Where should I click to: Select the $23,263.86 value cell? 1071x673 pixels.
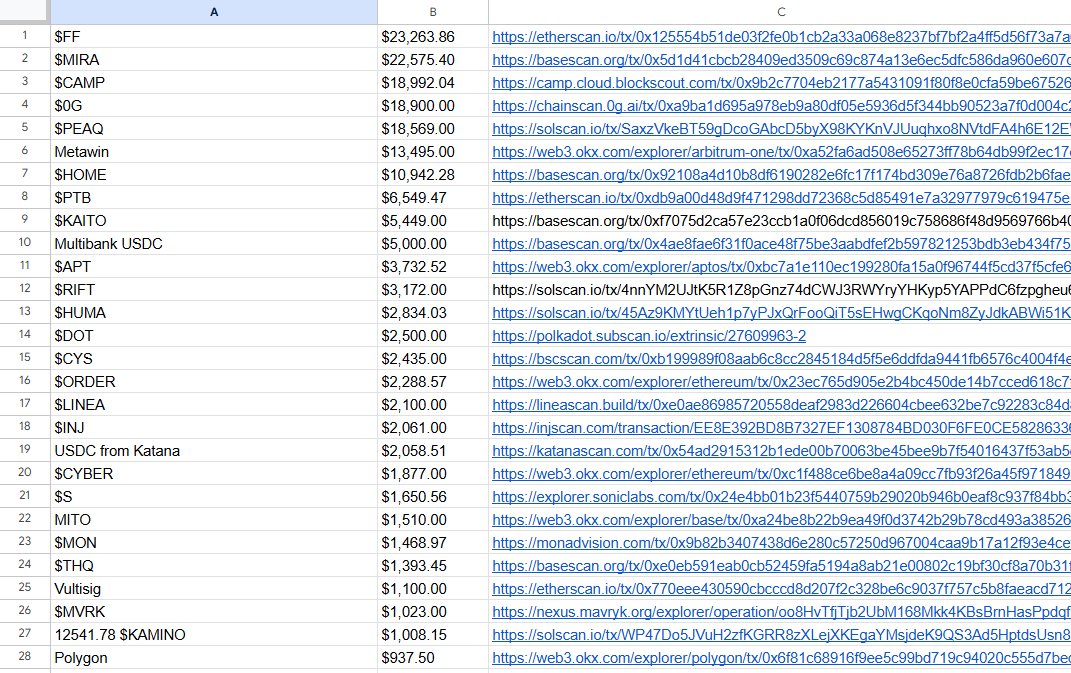tap(433, 37)
